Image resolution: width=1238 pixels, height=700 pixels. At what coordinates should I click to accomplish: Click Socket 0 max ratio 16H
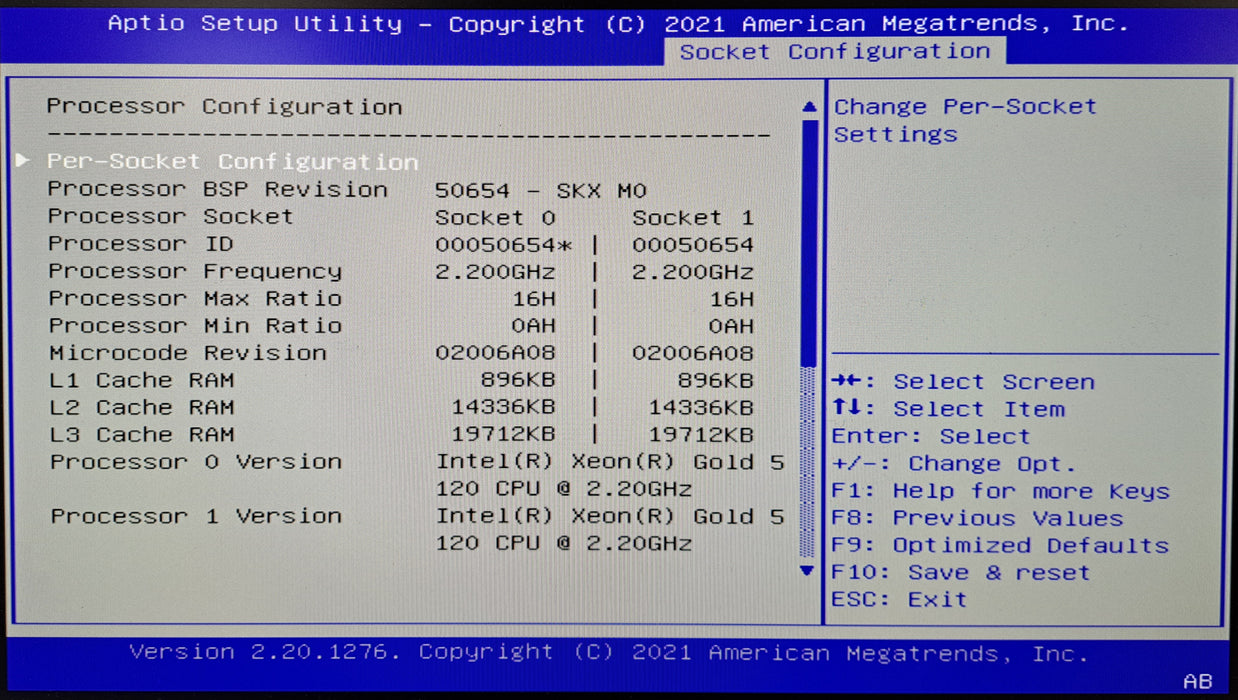[x=533, y=299]
